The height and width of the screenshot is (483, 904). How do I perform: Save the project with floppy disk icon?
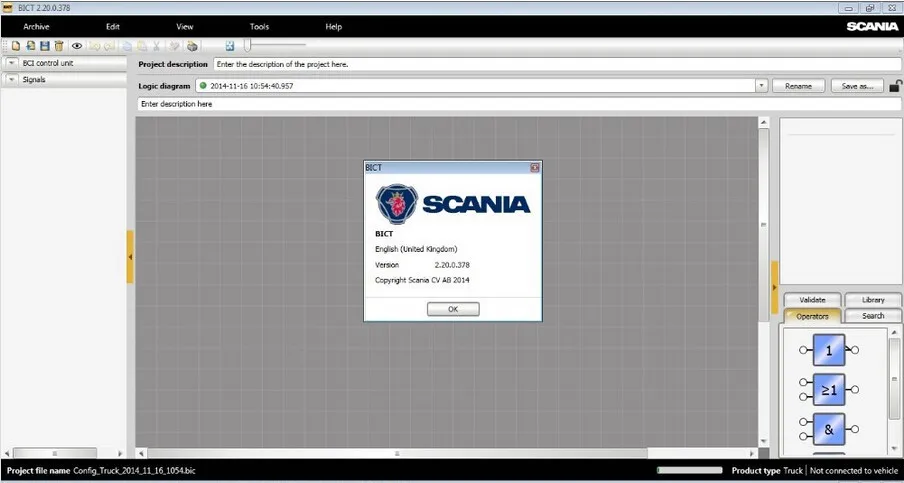click(45, 46)
